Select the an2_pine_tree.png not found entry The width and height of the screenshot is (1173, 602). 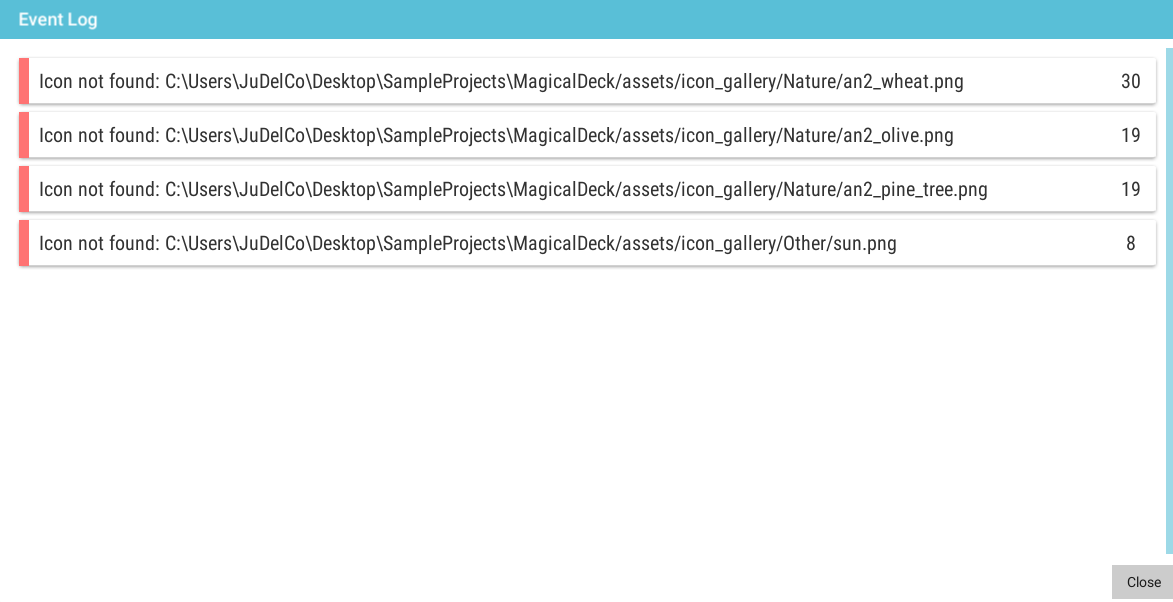[587, 188]
